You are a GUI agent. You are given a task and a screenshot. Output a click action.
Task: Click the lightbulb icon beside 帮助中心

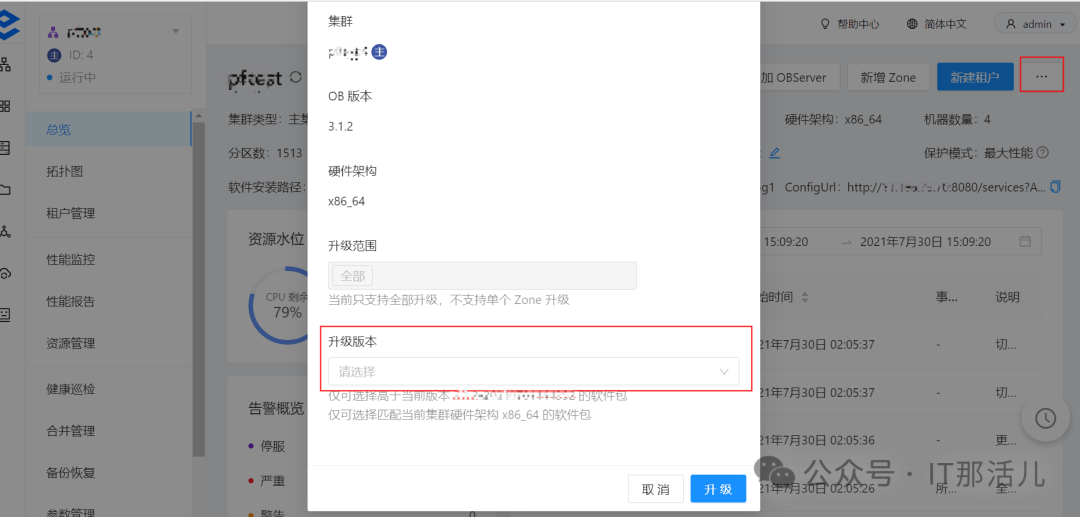[x=824, y=24]
